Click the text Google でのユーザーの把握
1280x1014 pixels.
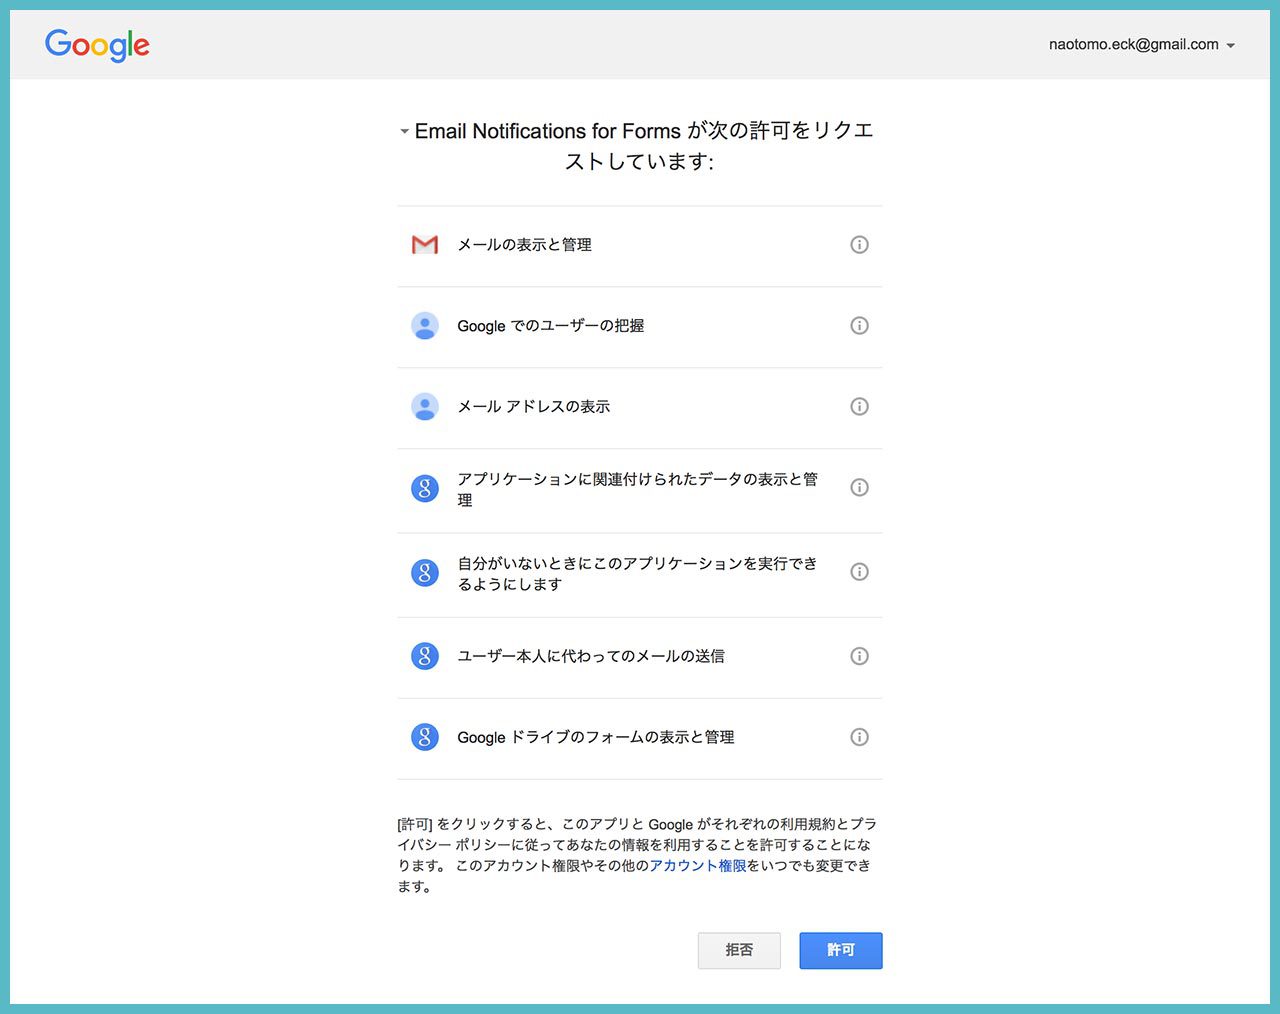(x=550, y=325)
